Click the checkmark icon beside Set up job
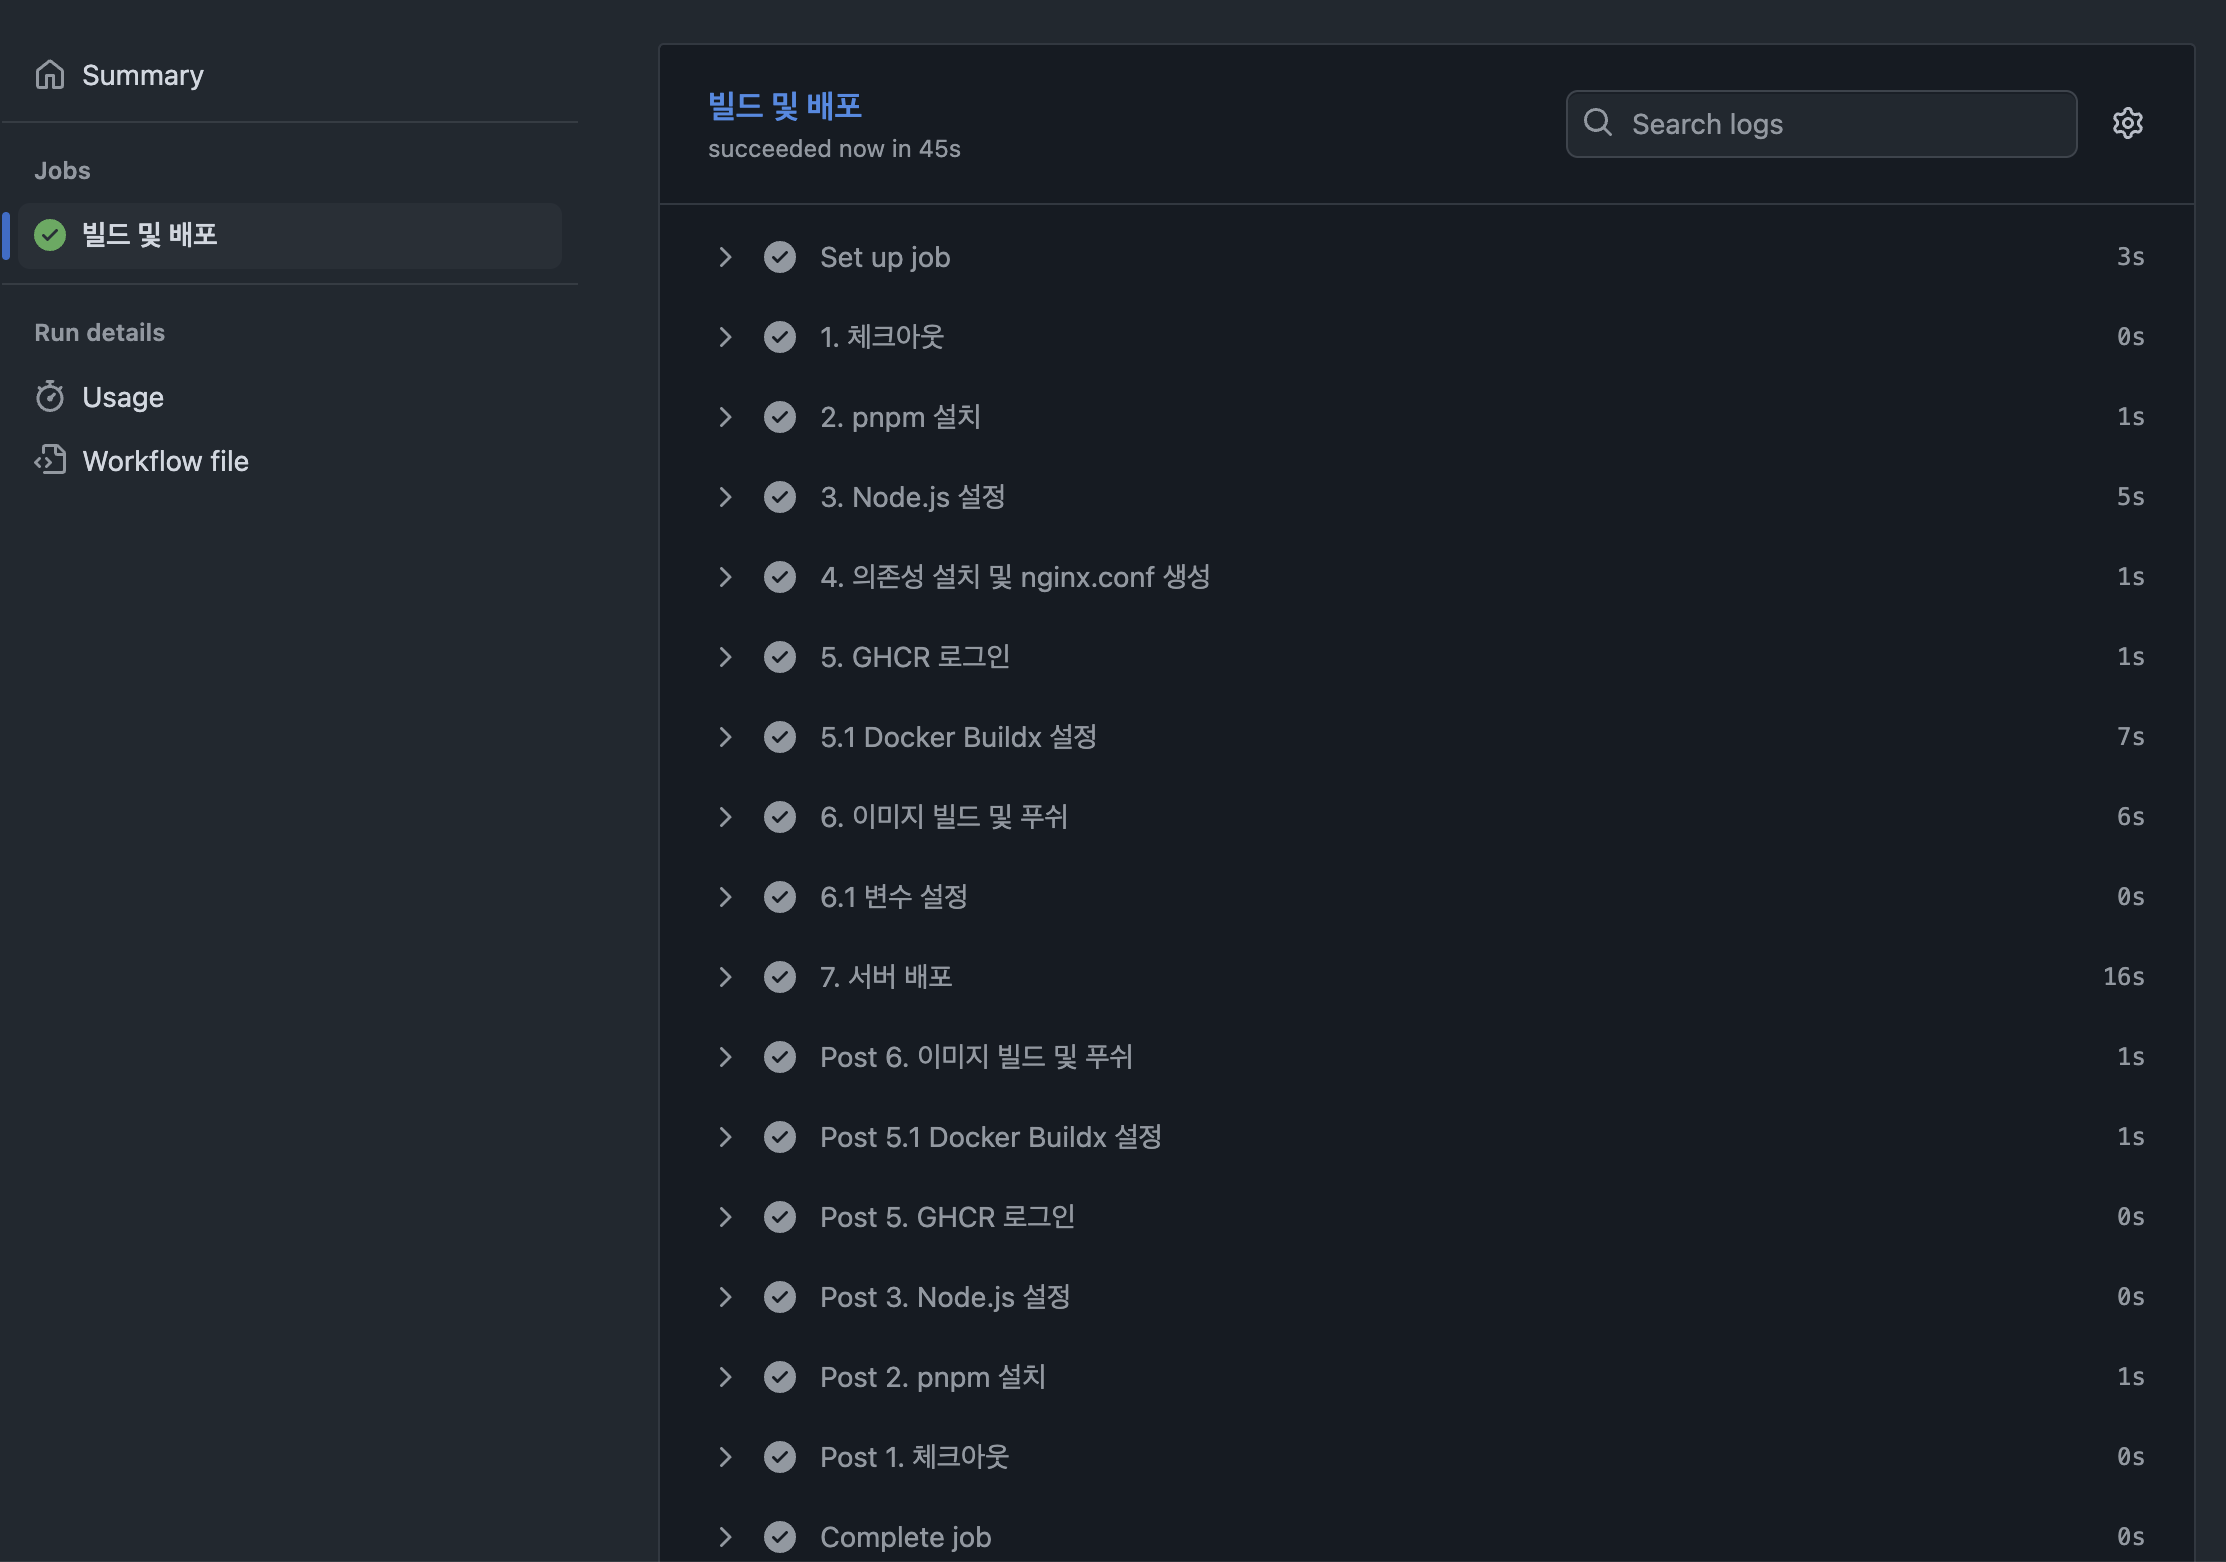 pos(779,257)
